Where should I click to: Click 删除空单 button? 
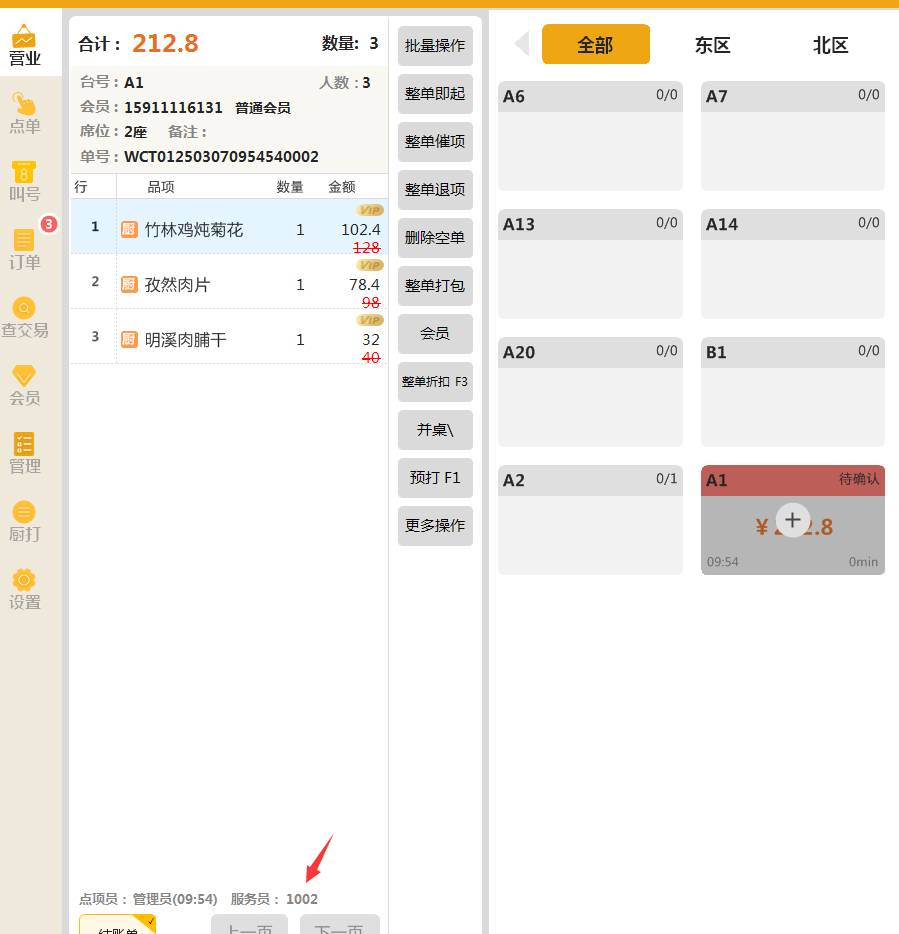pyautogui.click(x=435, y=238)
